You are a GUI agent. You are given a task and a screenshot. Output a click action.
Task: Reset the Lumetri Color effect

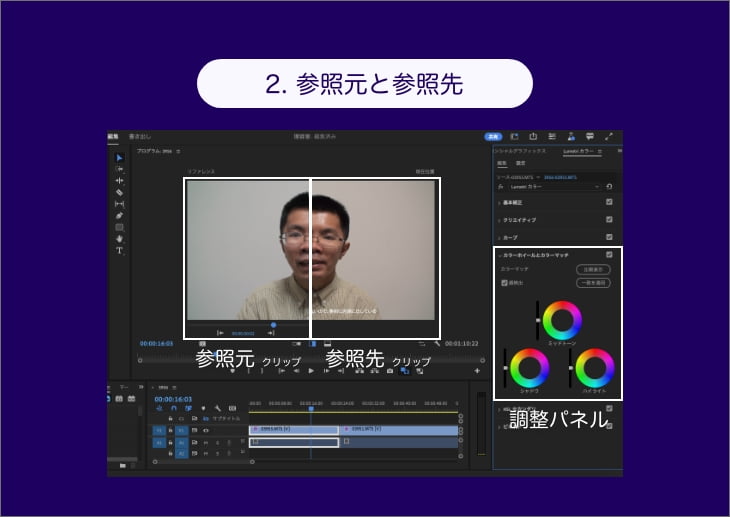click(609, 186)
